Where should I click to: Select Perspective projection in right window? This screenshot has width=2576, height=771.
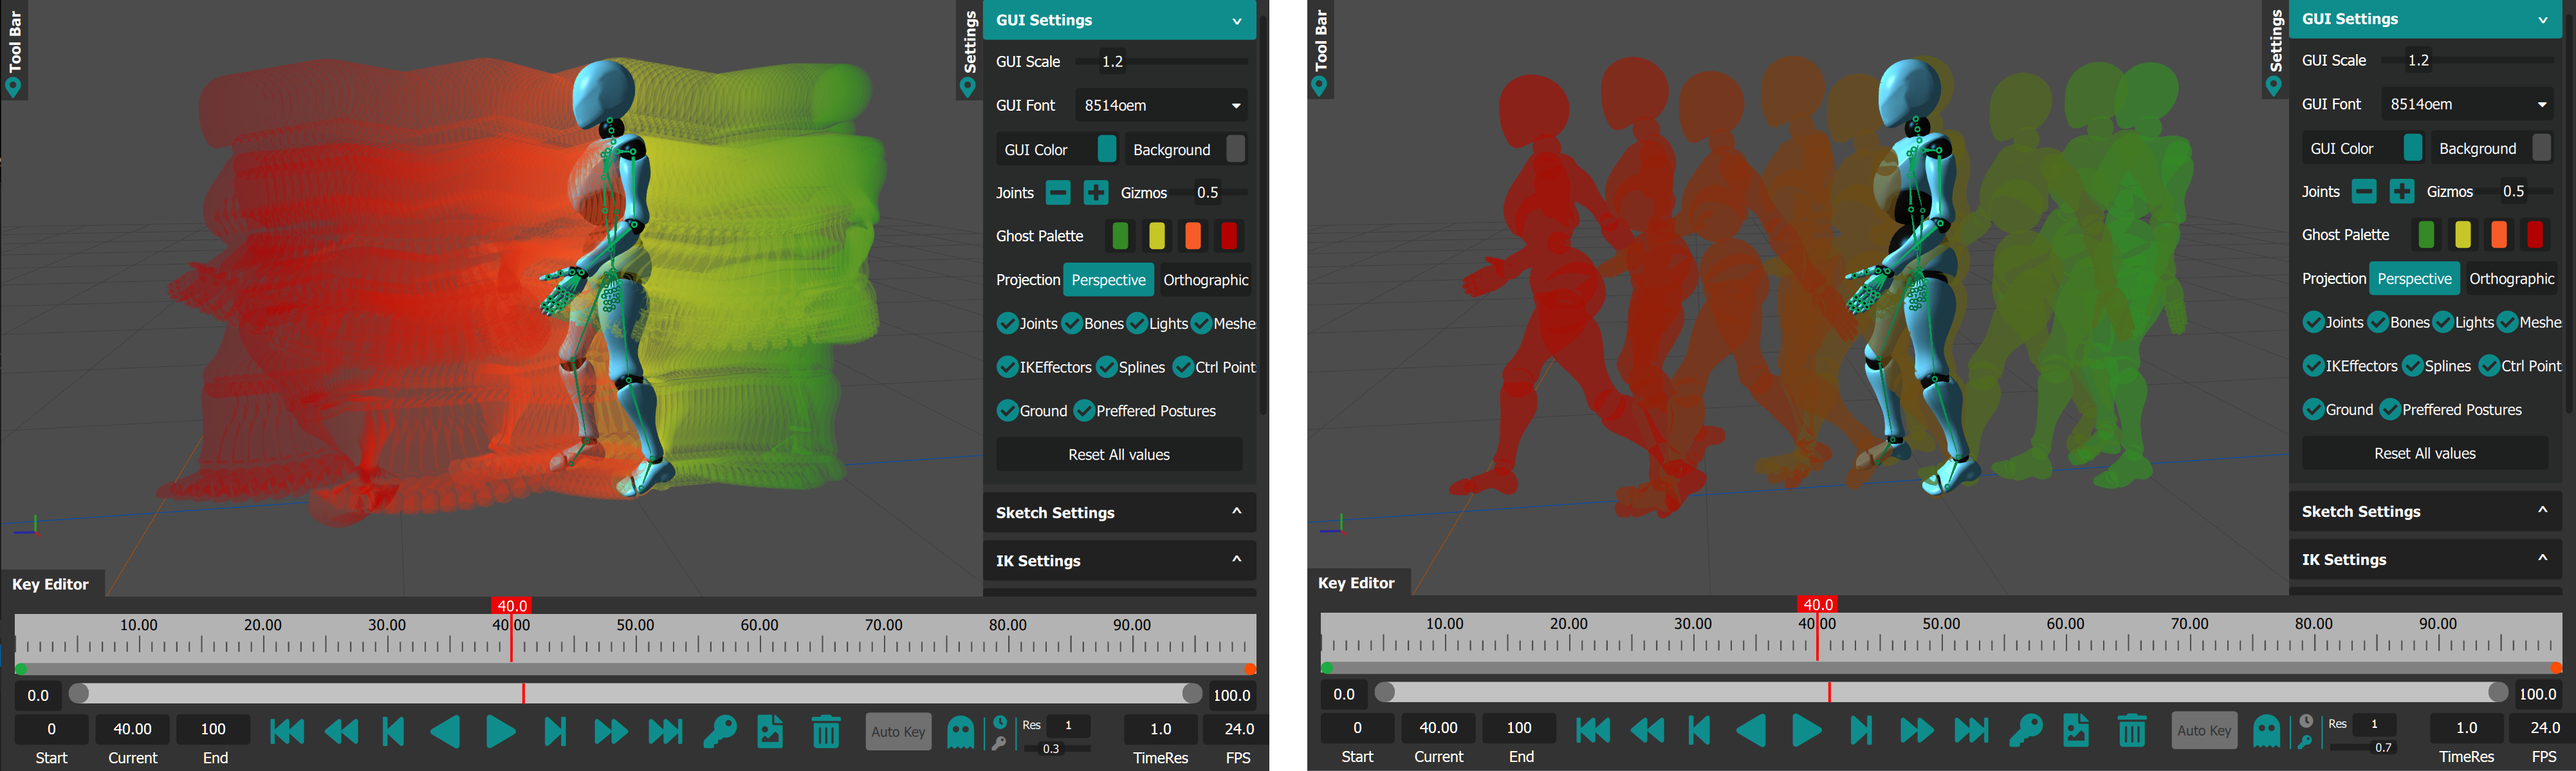pos(2414,279)
